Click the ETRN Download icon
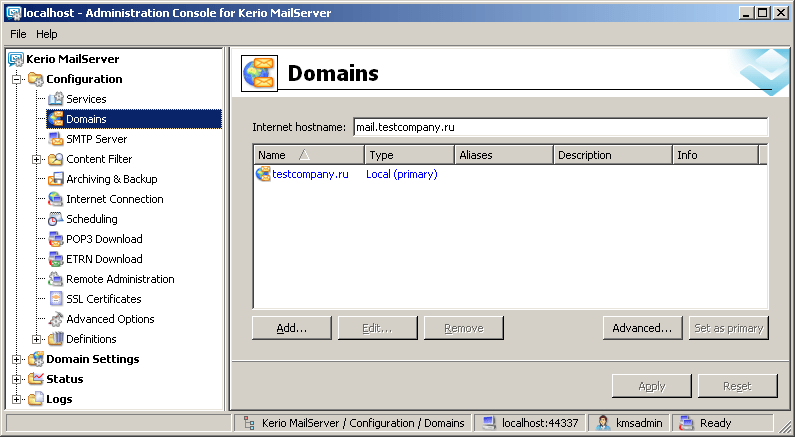This screenshot has width=795, height=437. click(56, 259)
